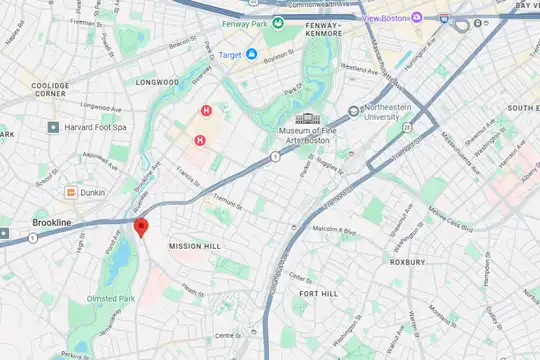The height and width of the screenshot is (360, 540).
Task: Open the View Boston camera icon
Action: [416, 17]
